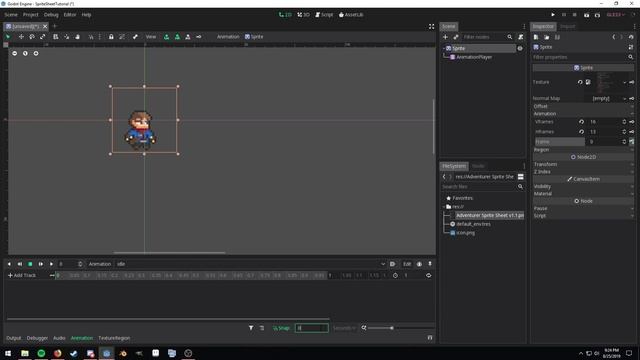Click the viewport horizontal scrollbar
Image resolution: width=640 pixels, height=360 pixels.
pos(169,253)
